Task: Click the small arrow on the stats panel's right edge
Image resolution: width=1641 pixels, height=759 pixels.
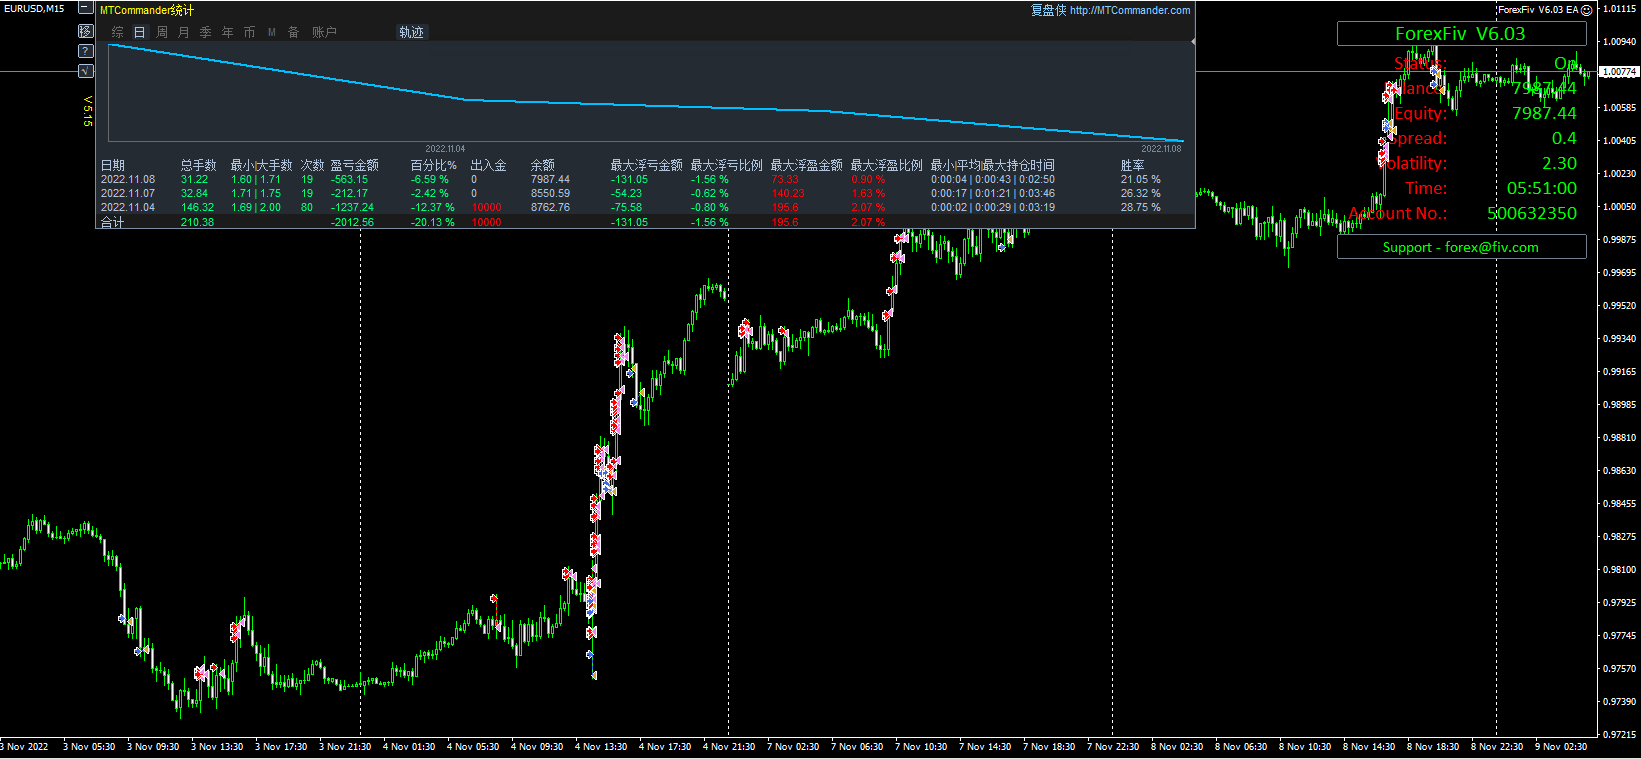Action: coord(1193,42)
